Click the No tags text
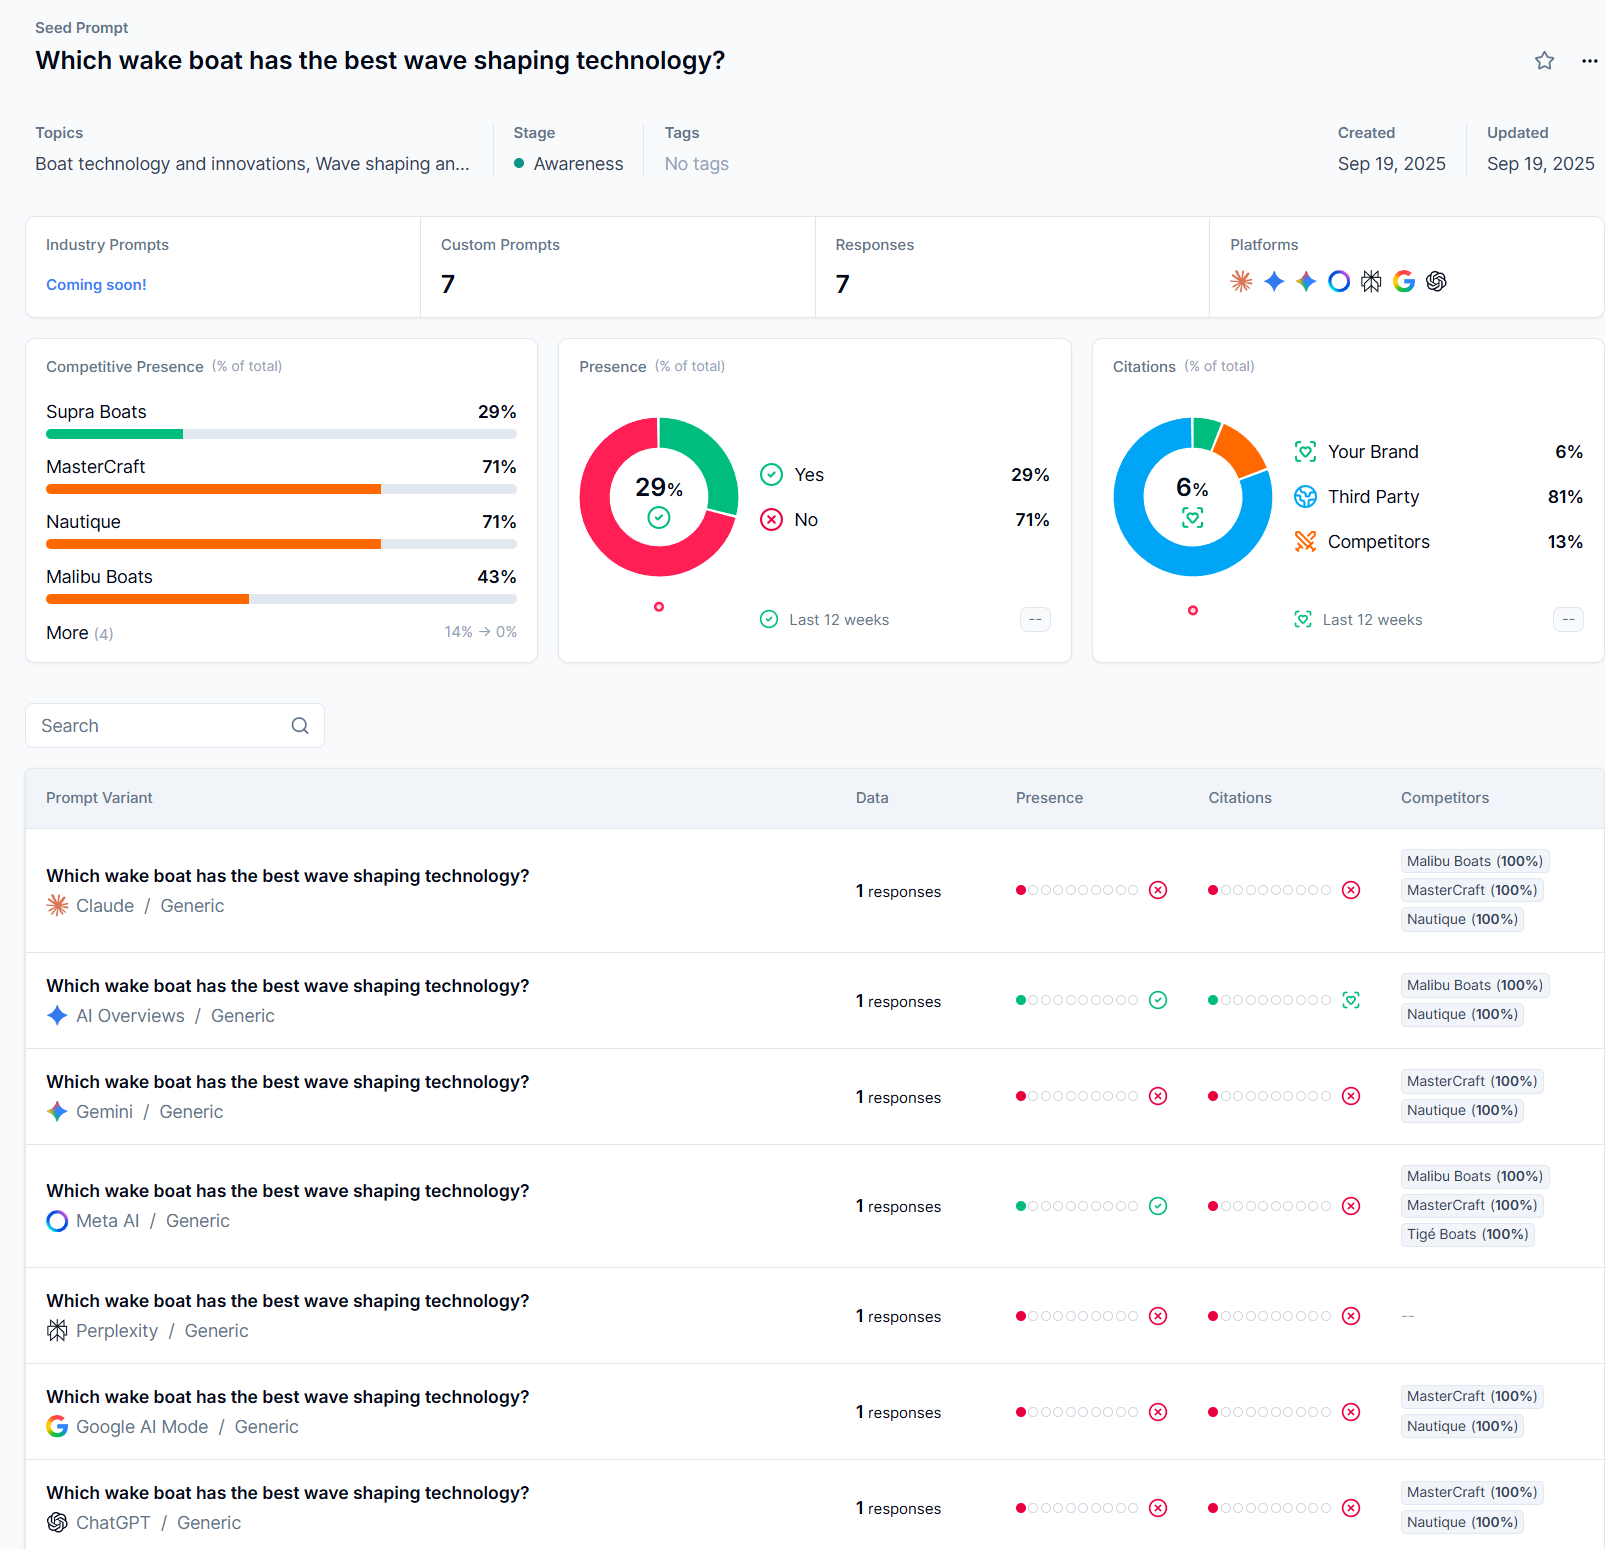The image size is (1605, 1549). (x=697, y=163)
